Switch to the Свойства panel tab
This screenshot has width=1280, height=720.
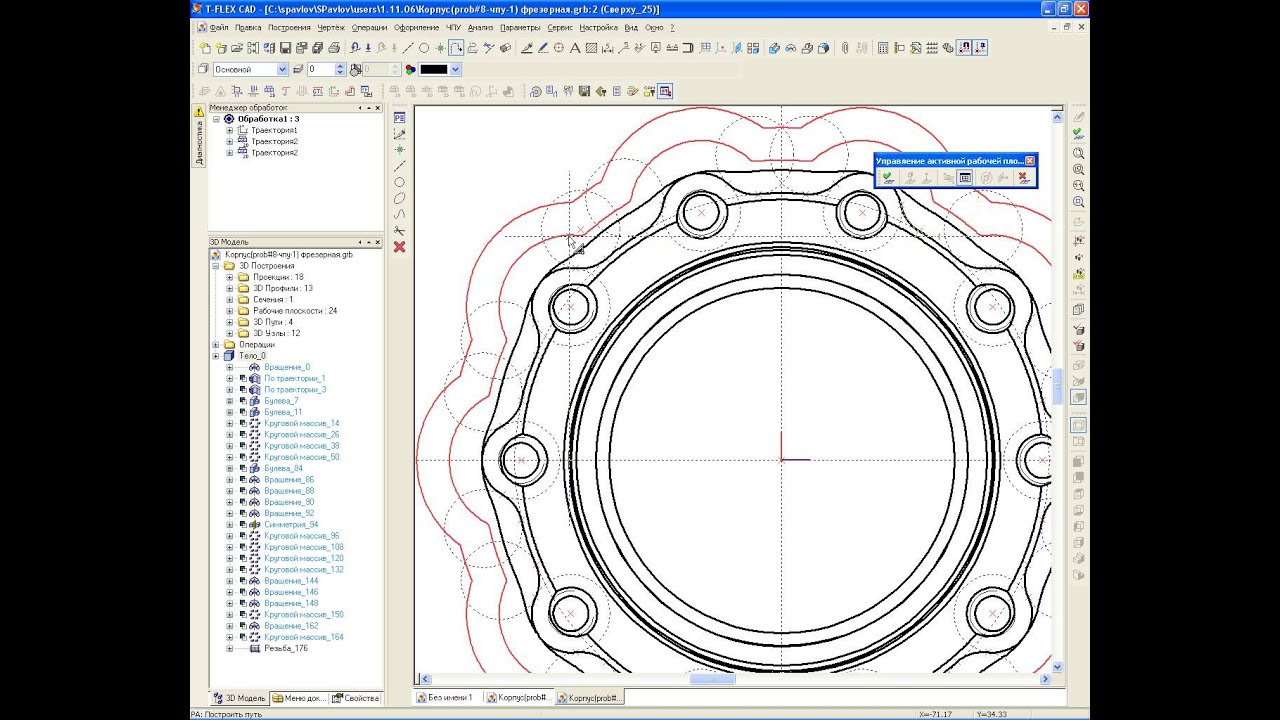click(x=356, y=698)
